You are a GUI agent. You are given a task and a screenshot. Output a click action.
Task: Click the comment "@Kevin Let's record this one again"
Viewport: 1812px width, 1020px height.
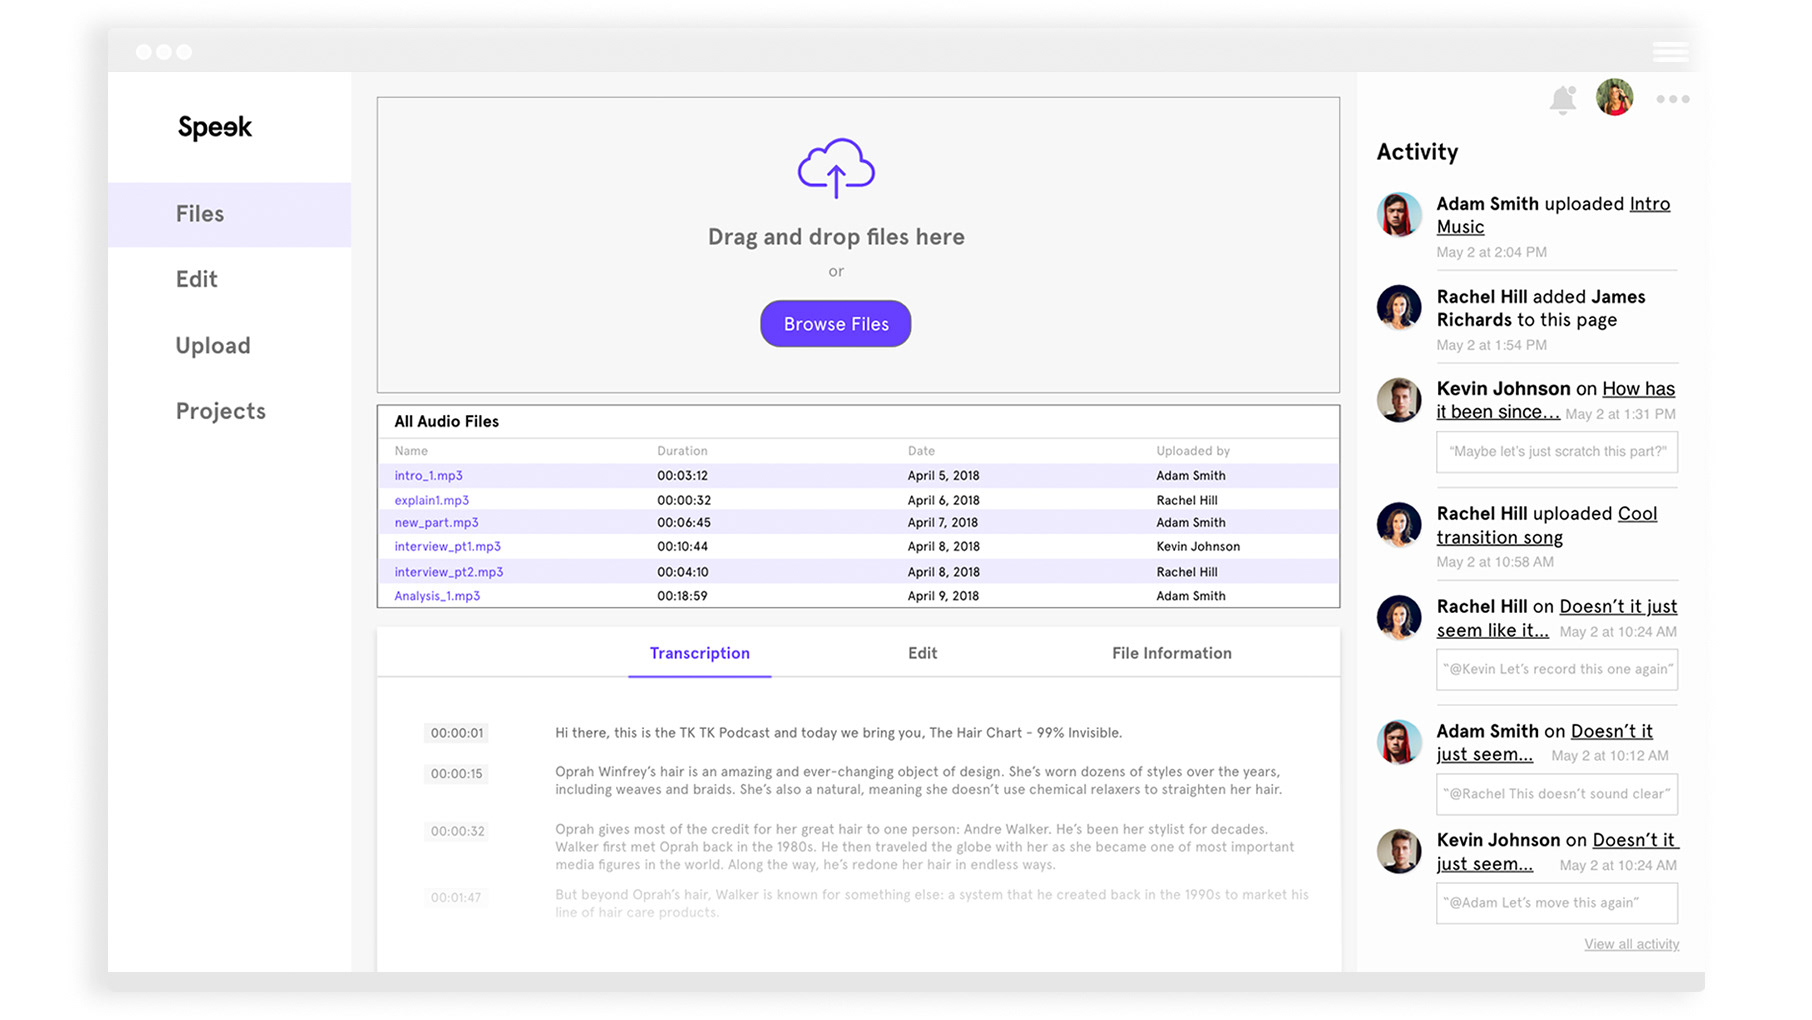coord(1557,670)
